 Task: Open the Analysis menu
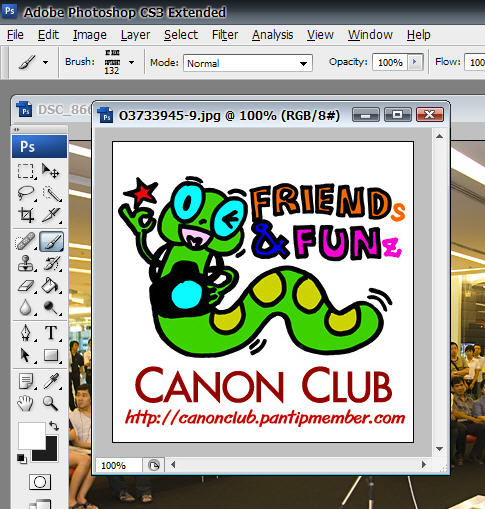click(273, 35)
